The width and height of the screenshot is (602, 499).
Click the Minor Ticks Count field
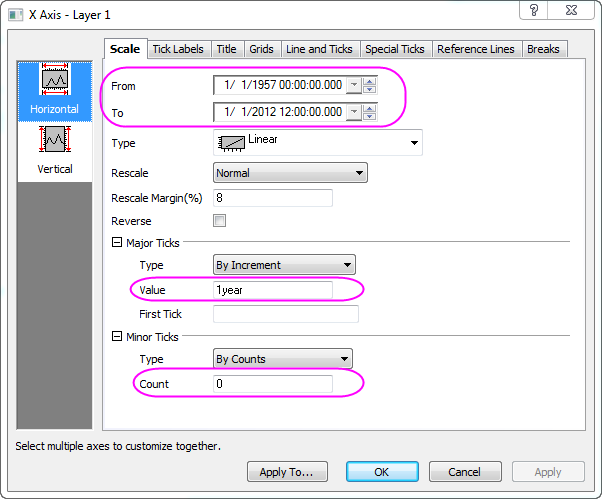[272, 384]
